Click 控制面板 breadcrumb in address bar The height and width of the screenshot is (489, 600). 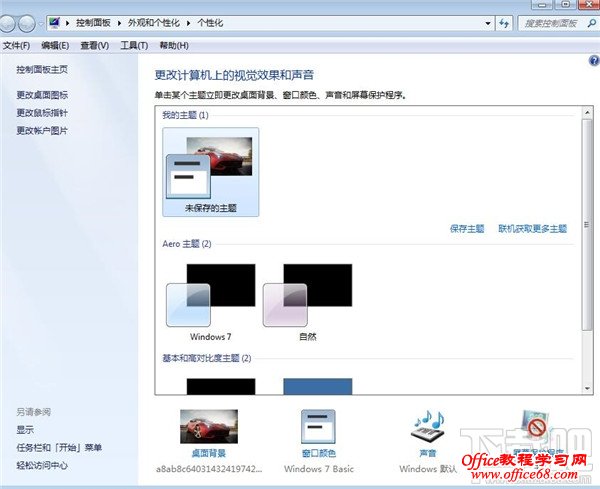pos(93,23)
